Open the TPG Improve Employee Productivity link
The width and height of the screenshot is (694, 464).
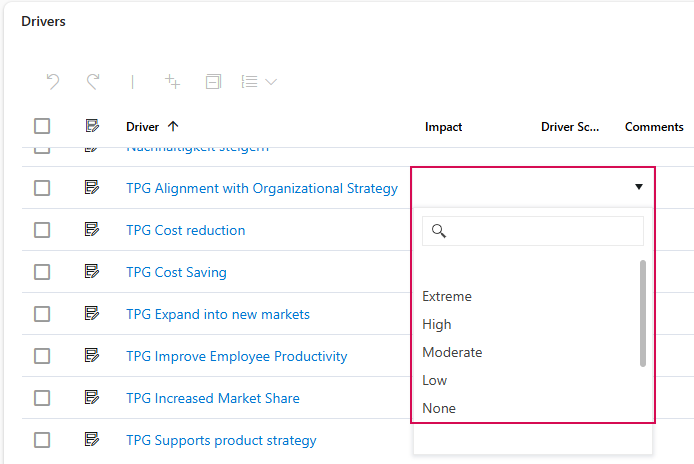pyautogui.click(x=236, y=356)
